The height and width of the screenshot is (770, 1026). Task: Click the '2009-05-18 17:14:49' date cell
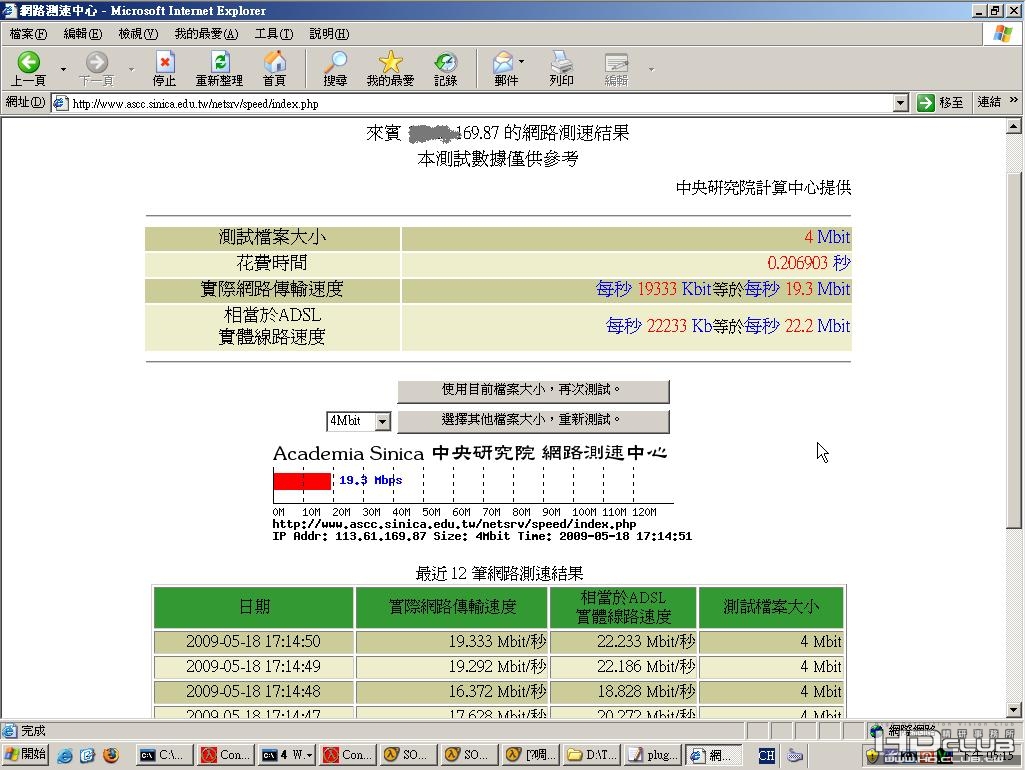tap(254, 667)
